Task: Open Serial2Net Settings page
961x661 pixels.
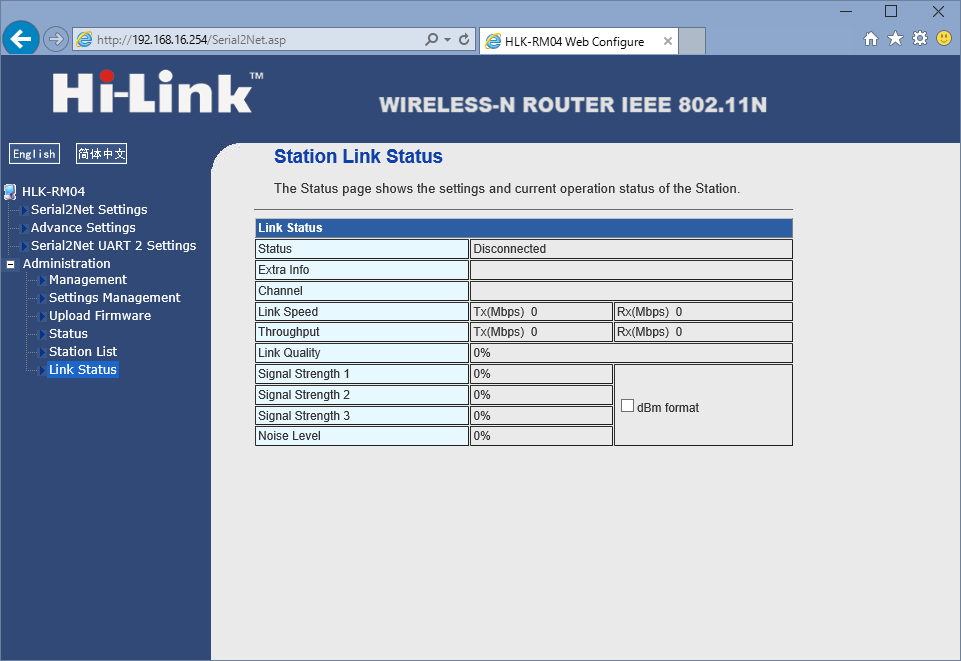Action: click(x=89, y=210)
